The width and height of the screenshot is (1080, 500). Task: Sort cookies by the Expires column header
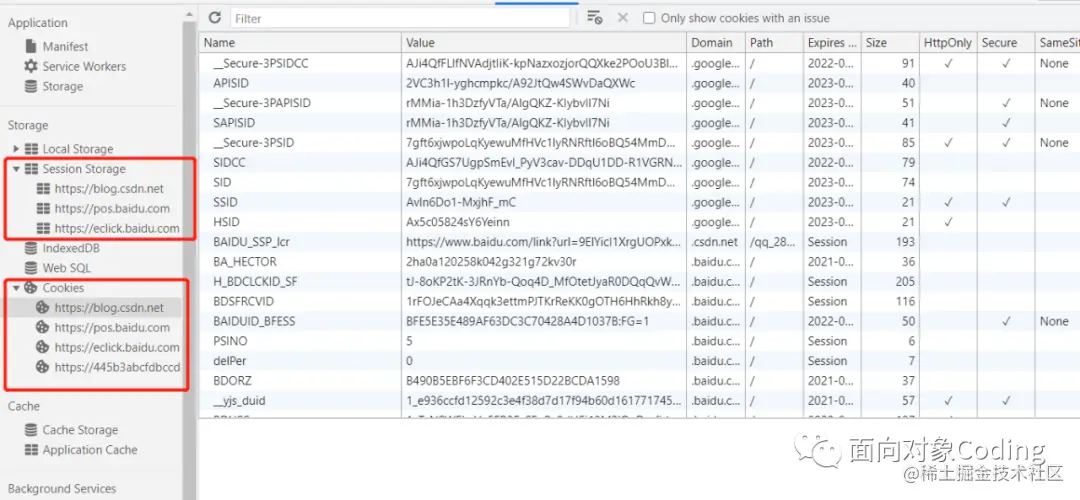(832, 43)
